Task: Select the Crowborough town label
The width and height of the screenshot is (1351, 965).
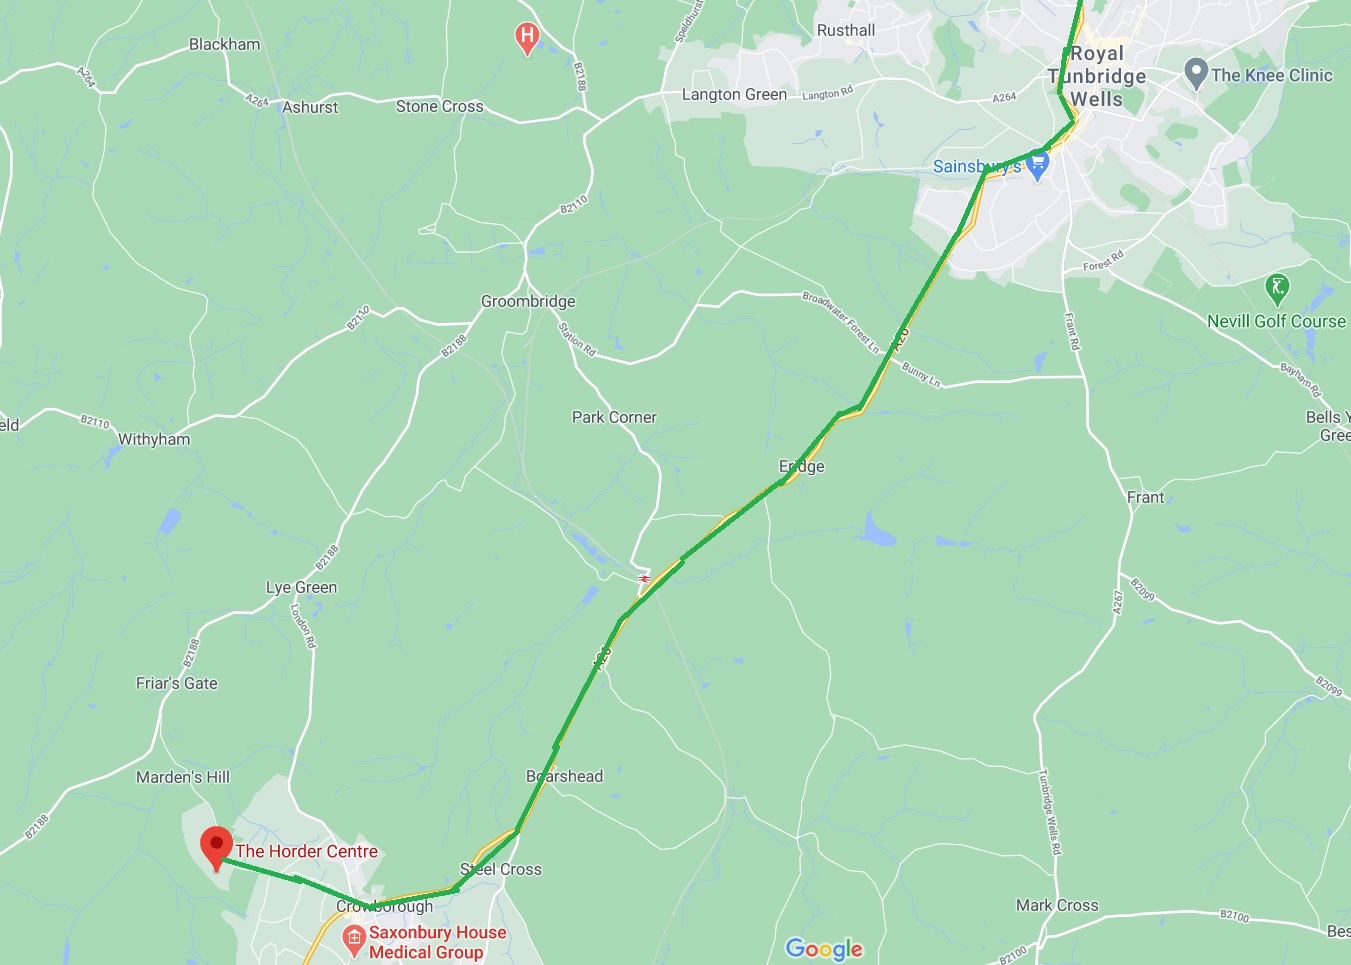Action: pyautogui.click(x=385, y=906)
